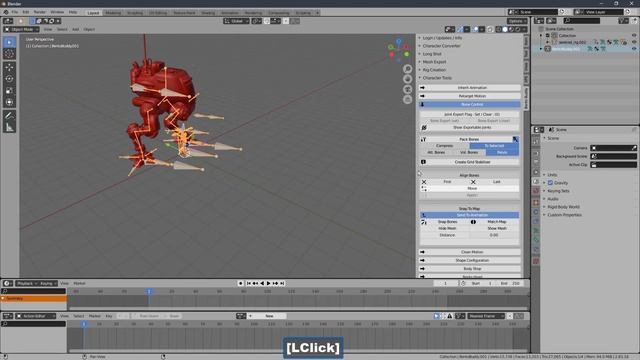This screenshot has height=360, width=640.
Task: Expand the Rigid Body World section
Action: pyautogui.click(x=563, y=207)
